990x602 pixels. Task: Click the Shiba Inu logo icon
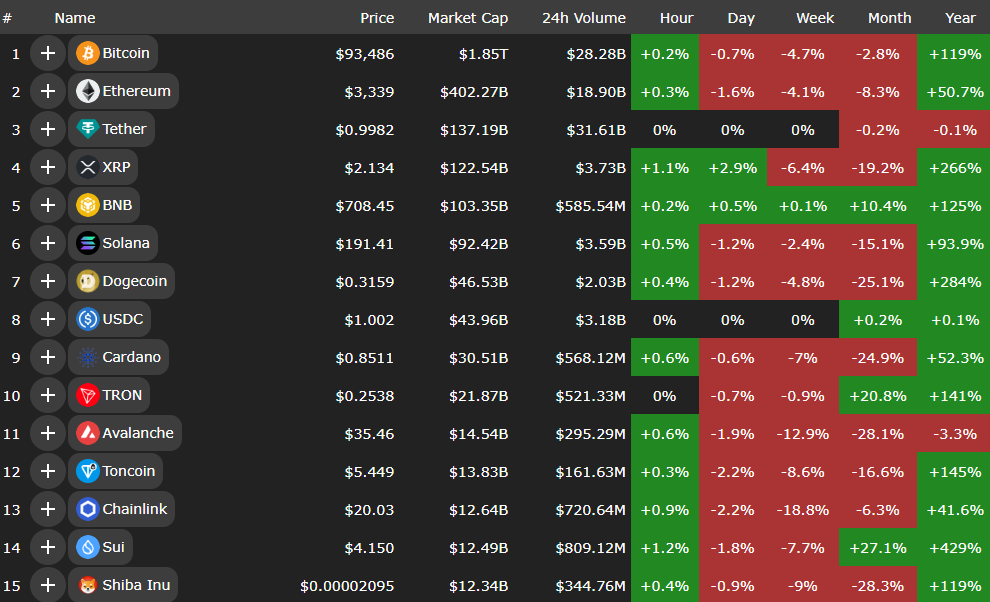87,585
